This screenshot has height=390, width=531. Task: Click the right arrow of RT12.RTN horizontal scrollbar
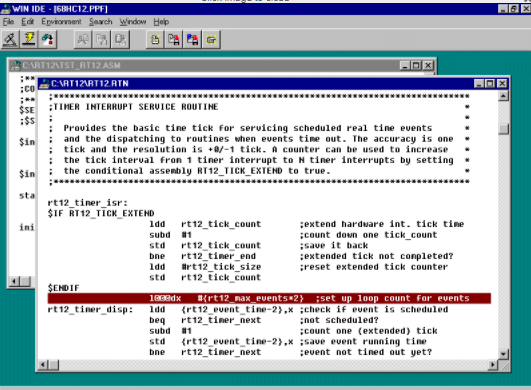tap(493, 365)
